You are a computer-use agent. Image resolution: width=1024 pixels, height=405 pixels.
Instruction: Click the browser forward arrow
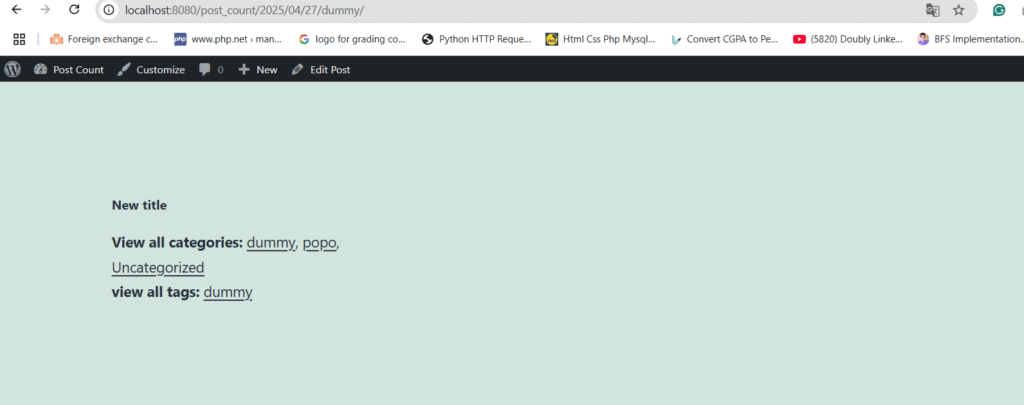click(45, 10)
